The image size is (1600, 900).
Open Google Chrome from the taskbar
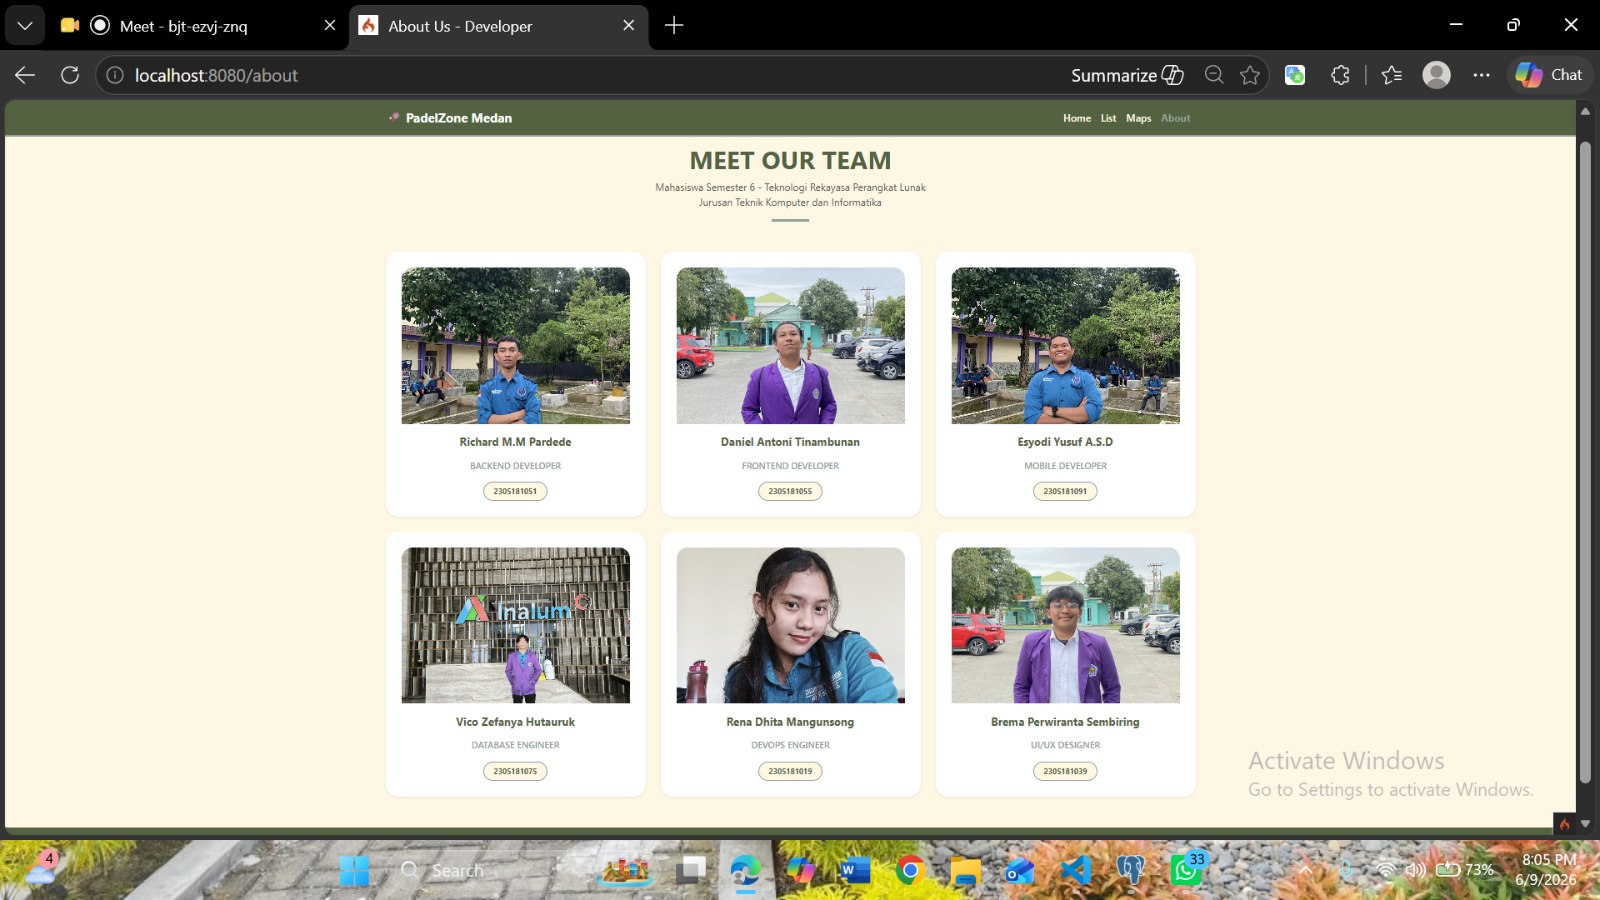pos(910,871)
